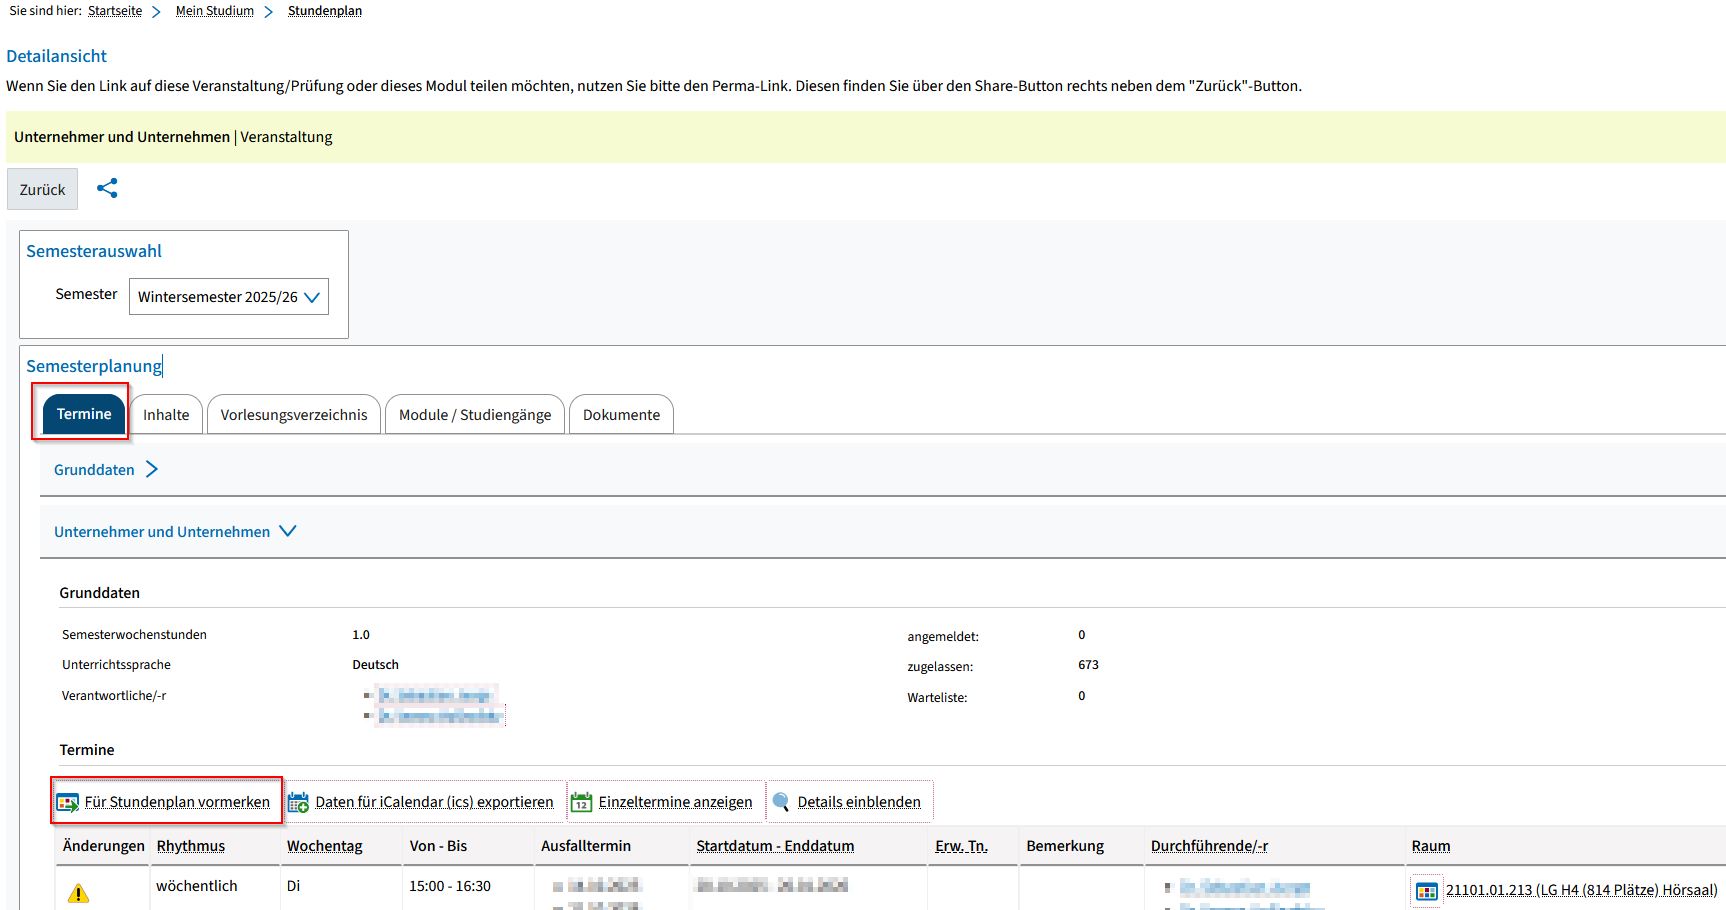Click Details einblenden link
The image size is (1726, 910).
tap(859, 802)
